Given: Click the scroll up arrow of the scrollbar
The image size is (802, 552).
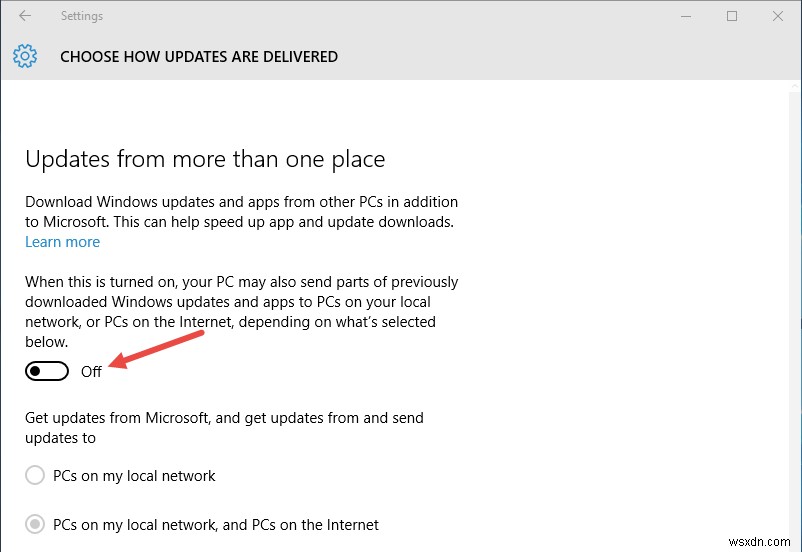Looking at the screenshot, I should pyautogui.click(x=794, y=86).
